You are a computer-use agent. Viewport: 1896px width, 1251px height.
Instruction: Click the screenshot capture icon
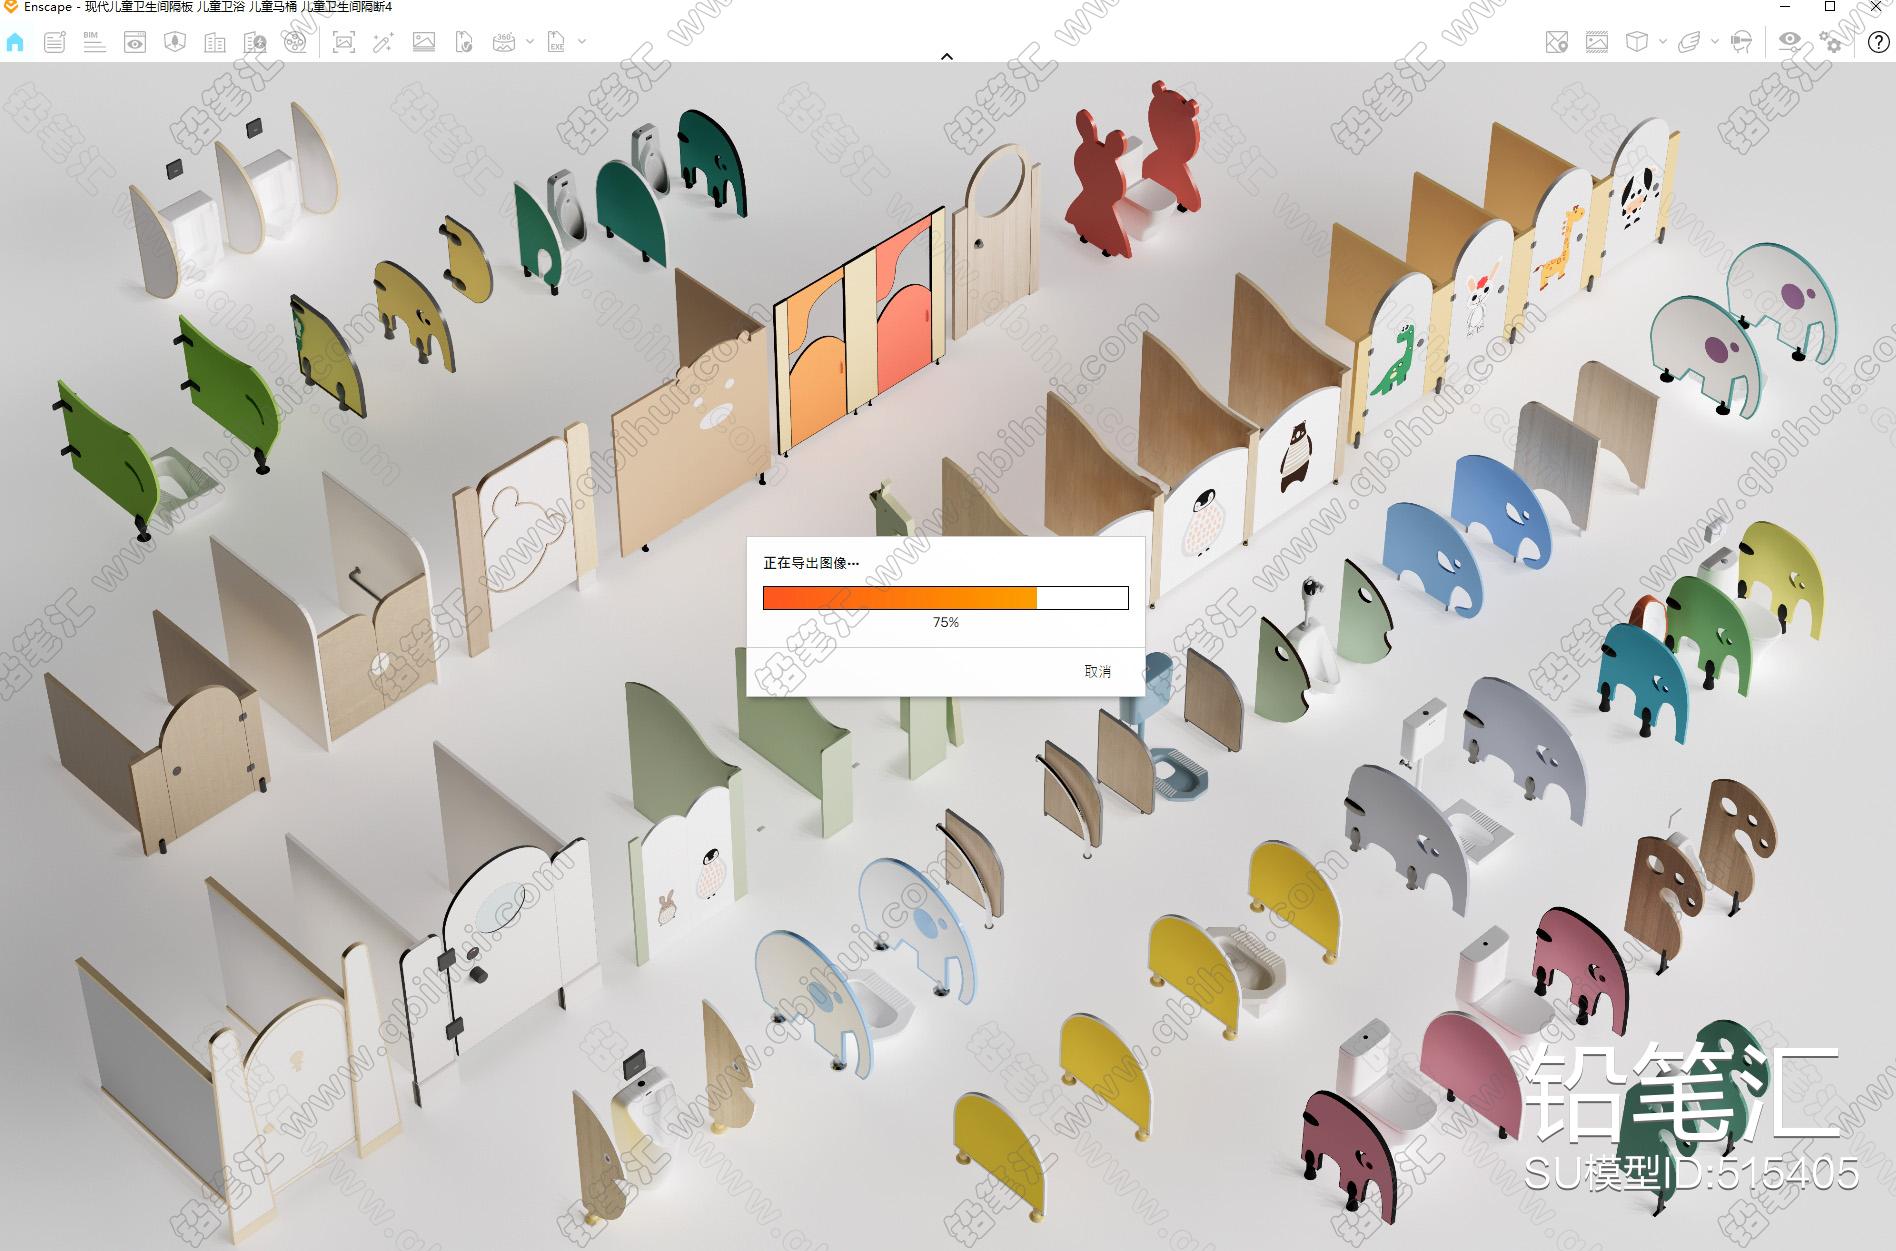pos(344,42)
